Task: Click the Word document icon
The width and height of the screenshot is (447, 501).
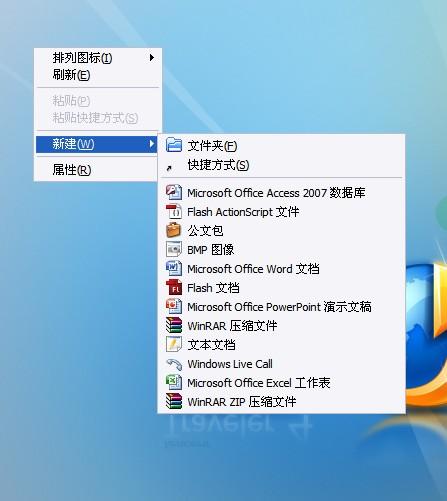Action: (174, 268)
